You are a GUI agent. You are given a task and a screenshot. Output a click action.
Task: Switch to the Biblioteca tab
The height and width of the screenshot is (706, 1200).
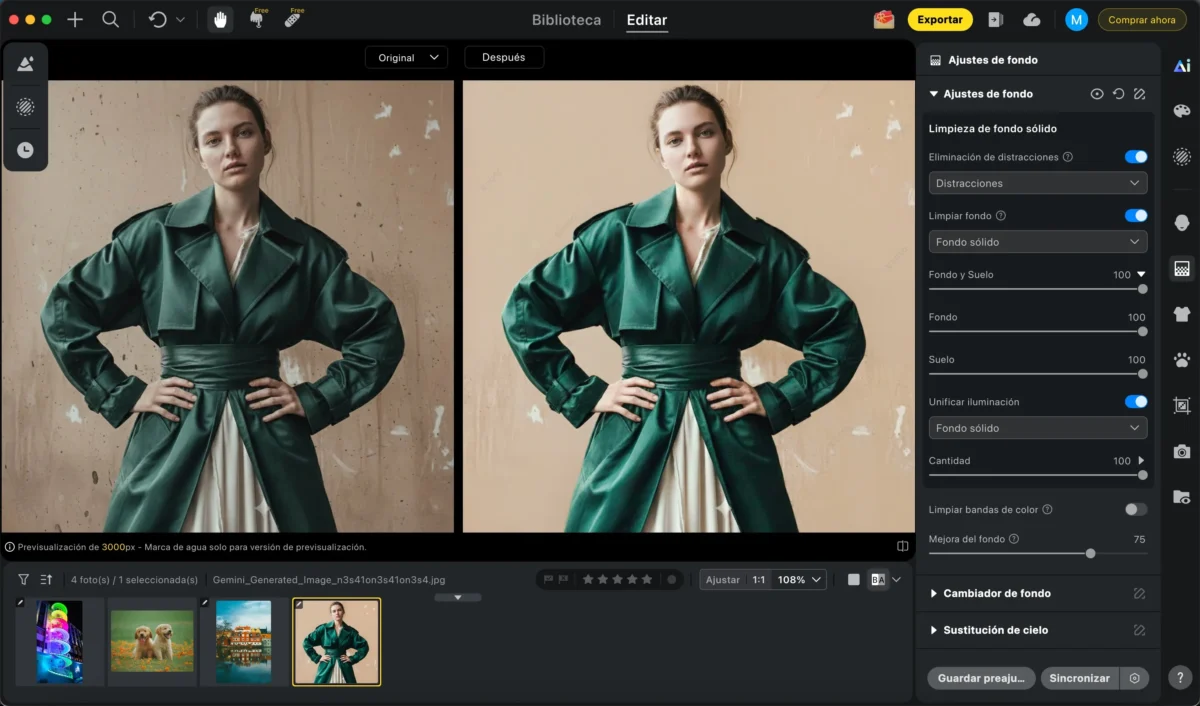tap(566, 20)
